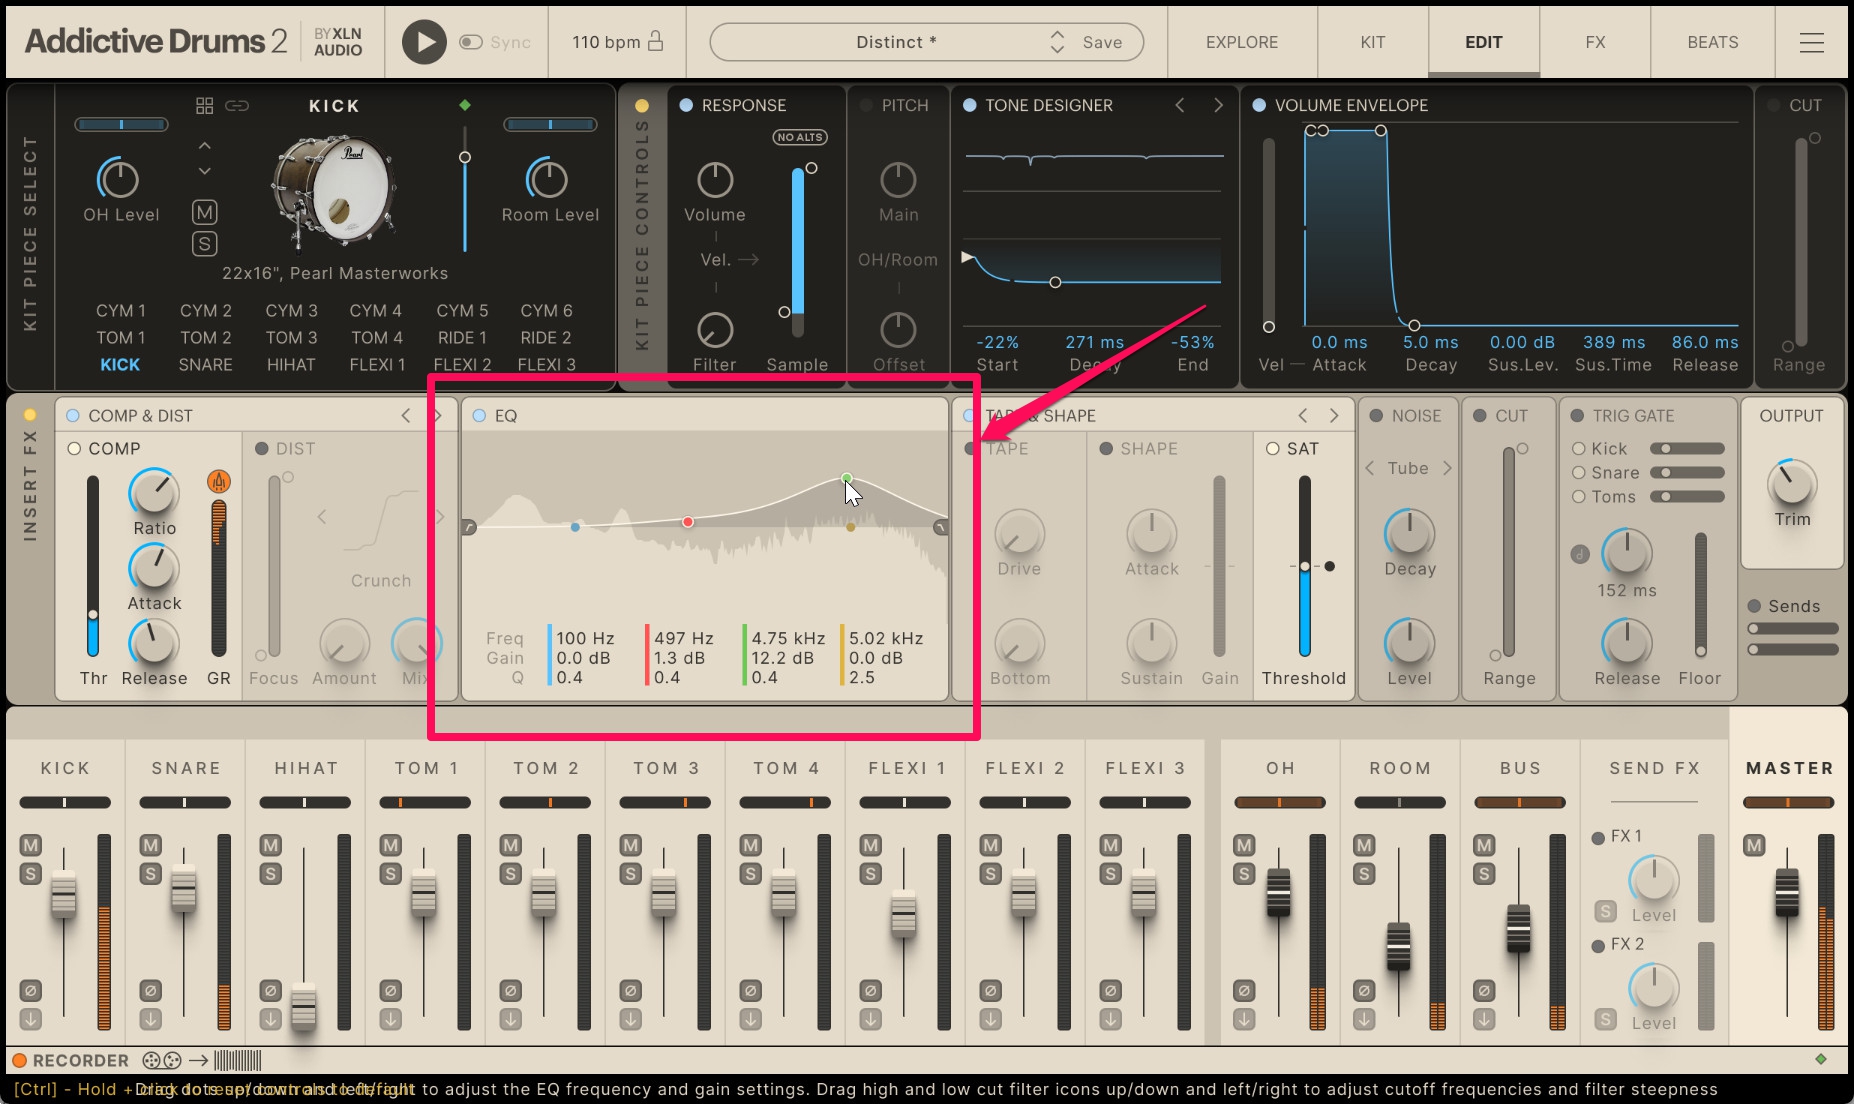Click the NO ALTS button
Viewport: 1854px width, 1104px height.
(x=800, y=137)
